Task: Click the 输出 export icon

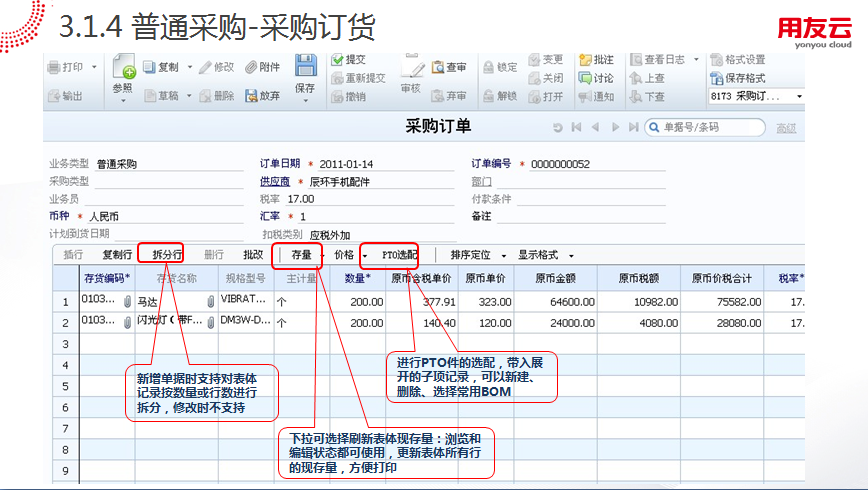Action: pos(54,96)
